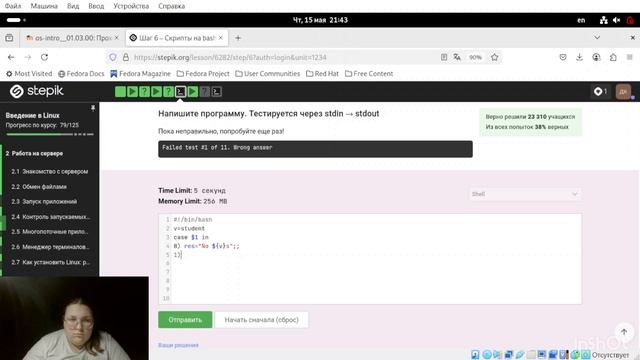This screenshot has width=640, height=360.
Task: Open the extensions puzzle icon
Action: (x=613, y=57)
